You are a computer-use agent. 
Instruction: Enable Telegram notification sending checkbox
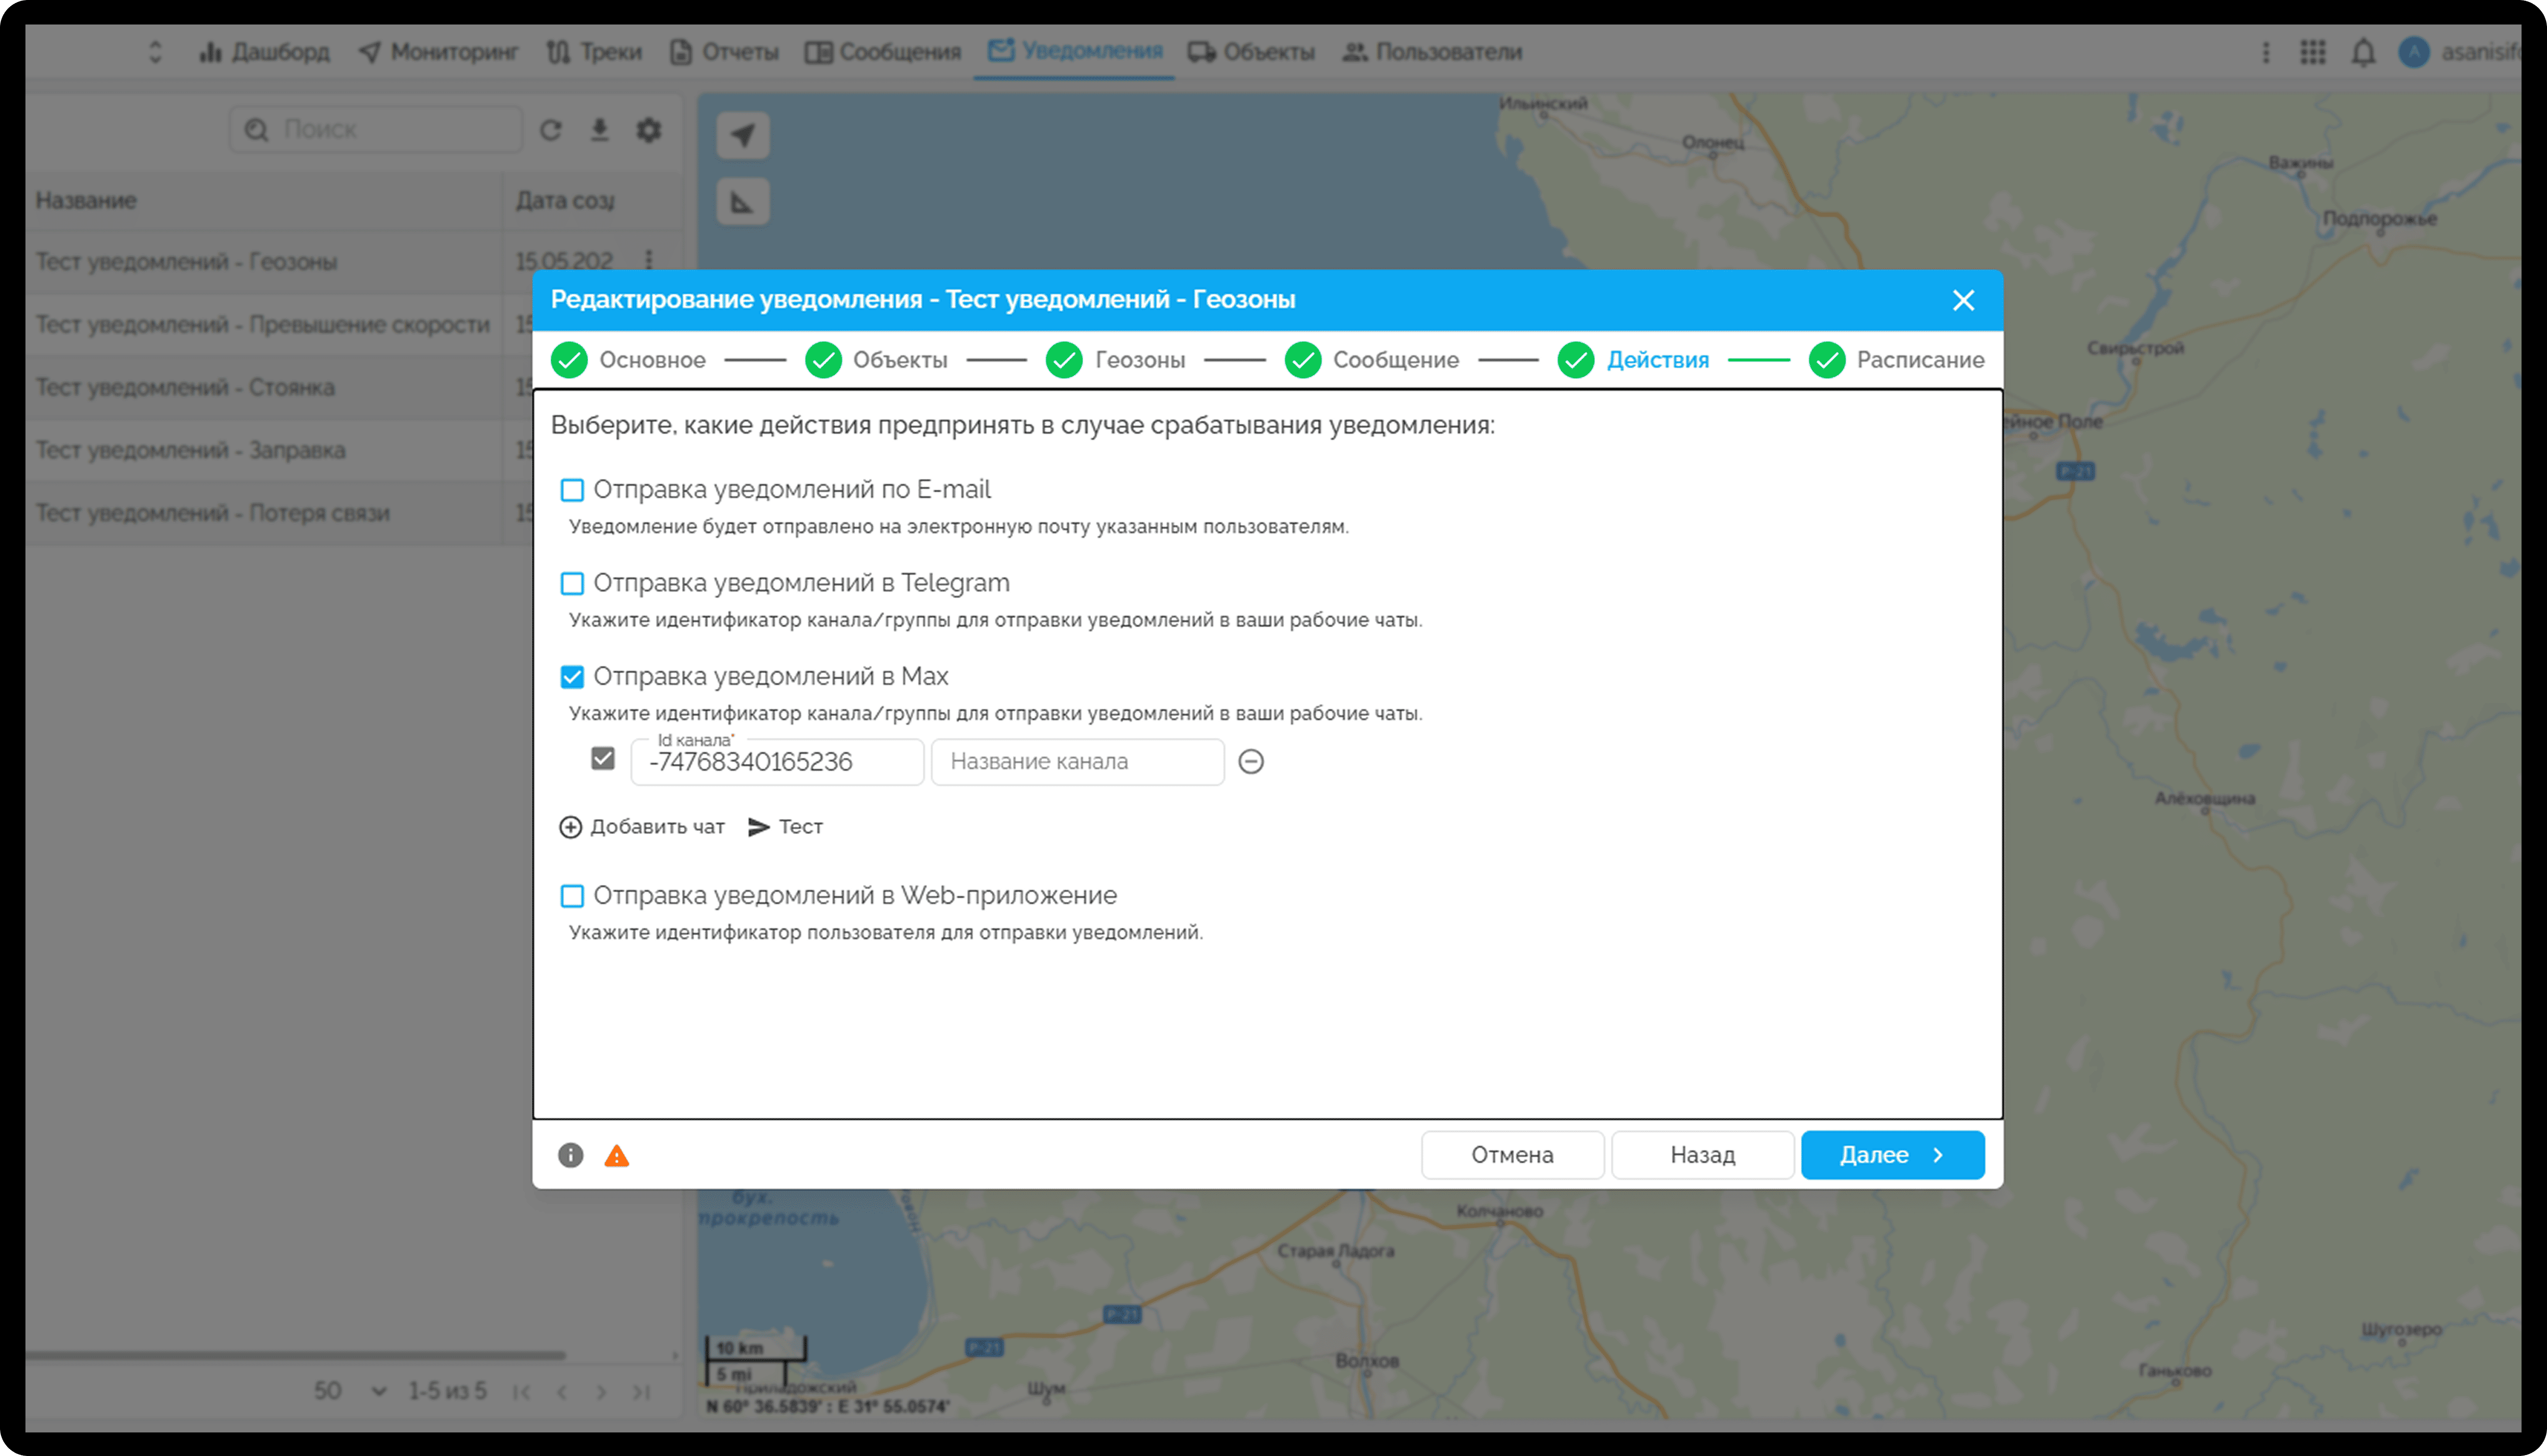click(x=572, y=583)
